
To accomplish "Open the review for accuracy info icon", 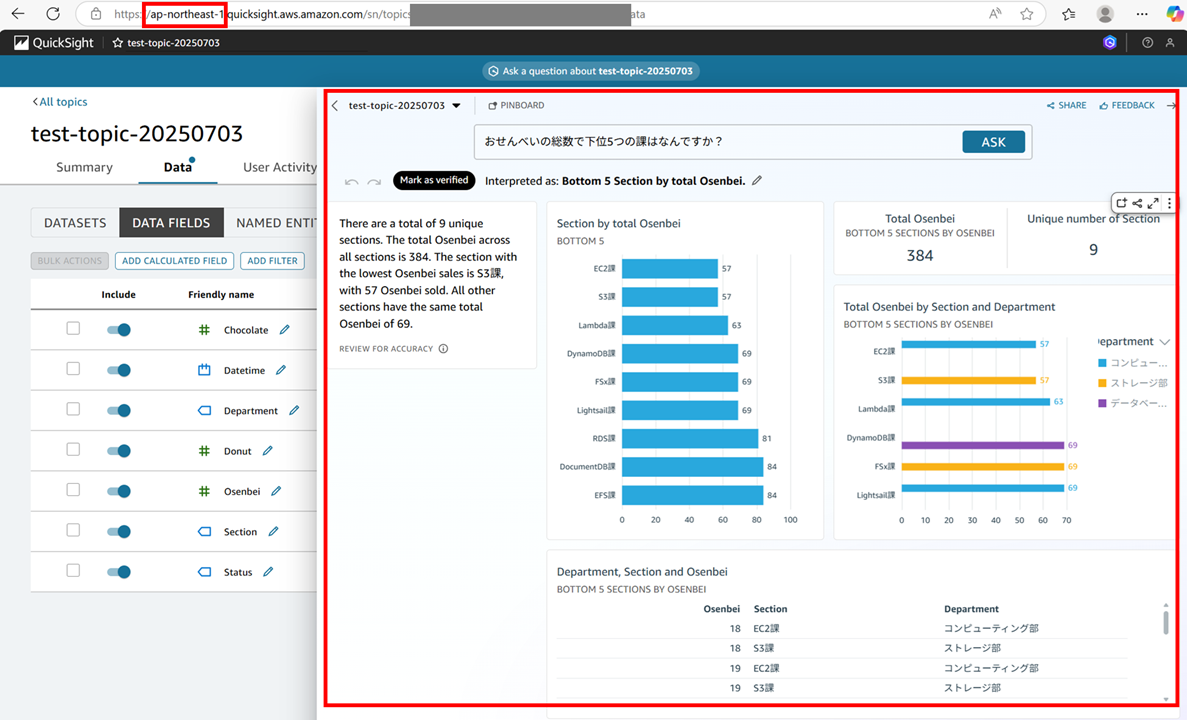I will 444,349.
